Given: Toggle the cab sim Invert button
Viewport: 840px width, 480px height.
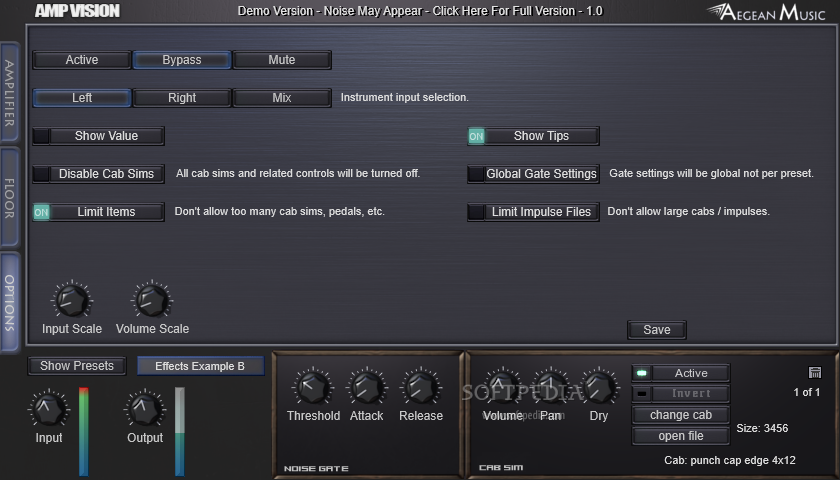Looking at the screenshot, I should tap(681, 394).
